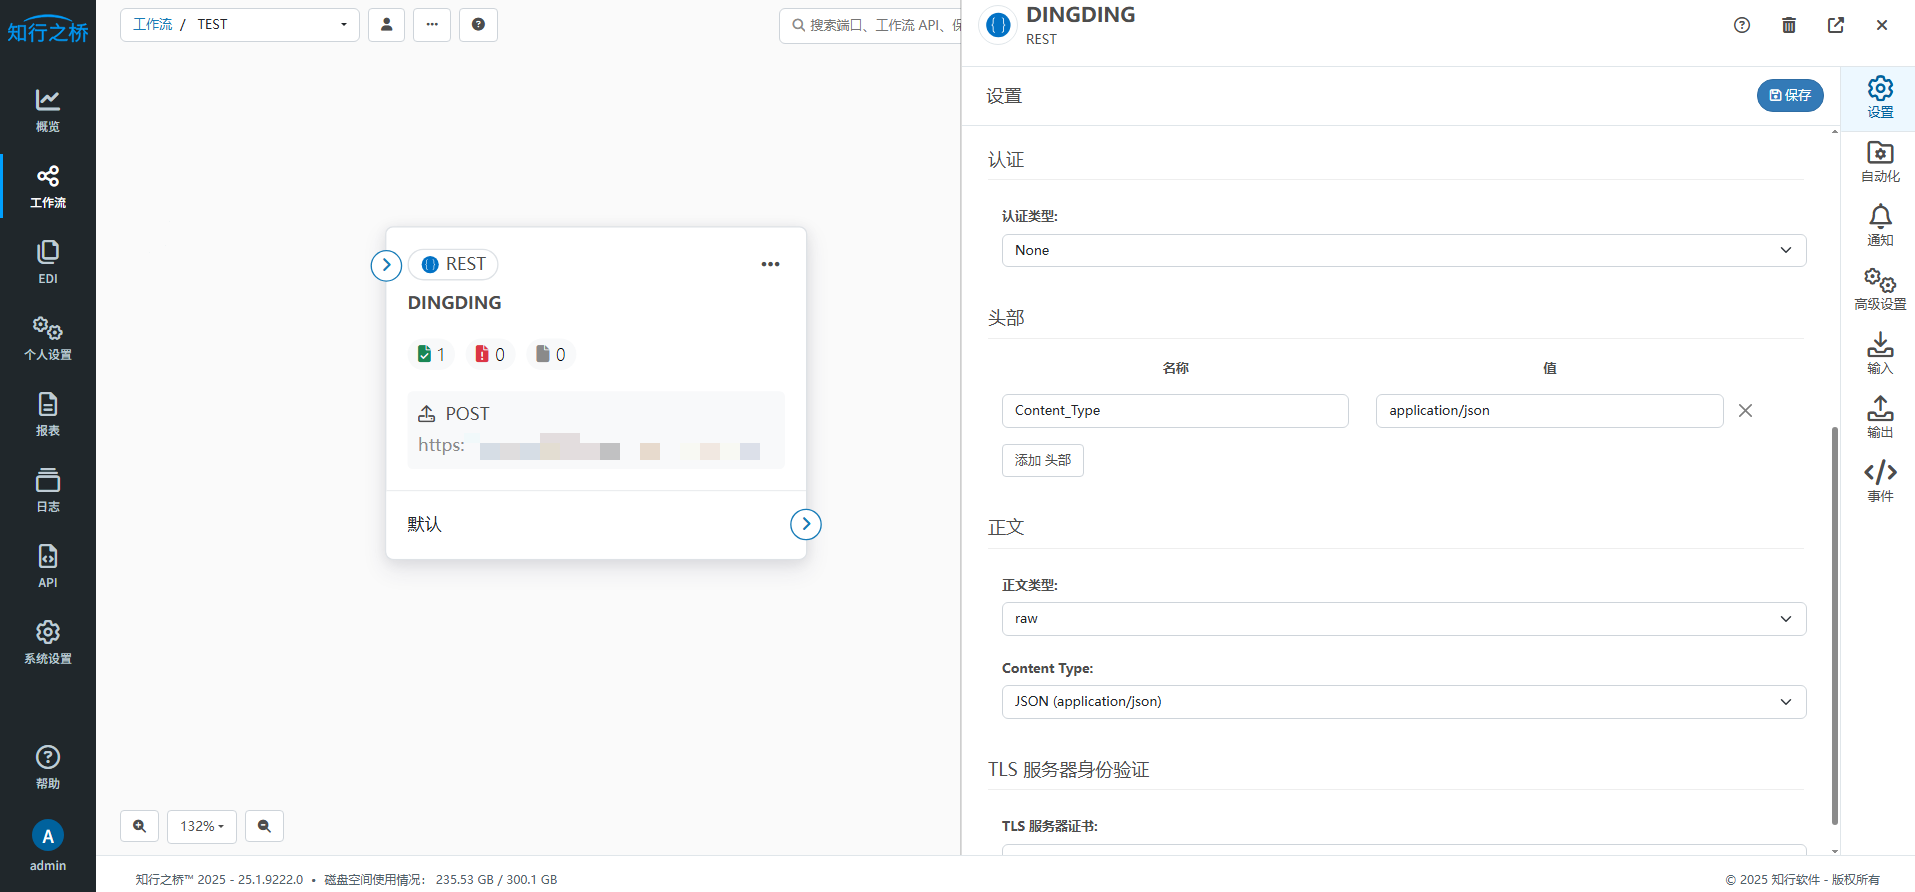Open the 帮助 help sidebar icon

[48, 767]
